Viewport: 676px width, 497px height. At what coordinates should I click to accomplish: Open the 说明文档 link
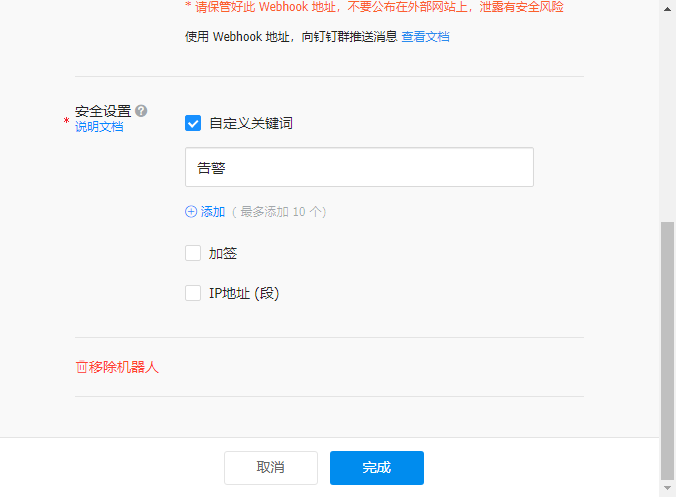point(99,127)
